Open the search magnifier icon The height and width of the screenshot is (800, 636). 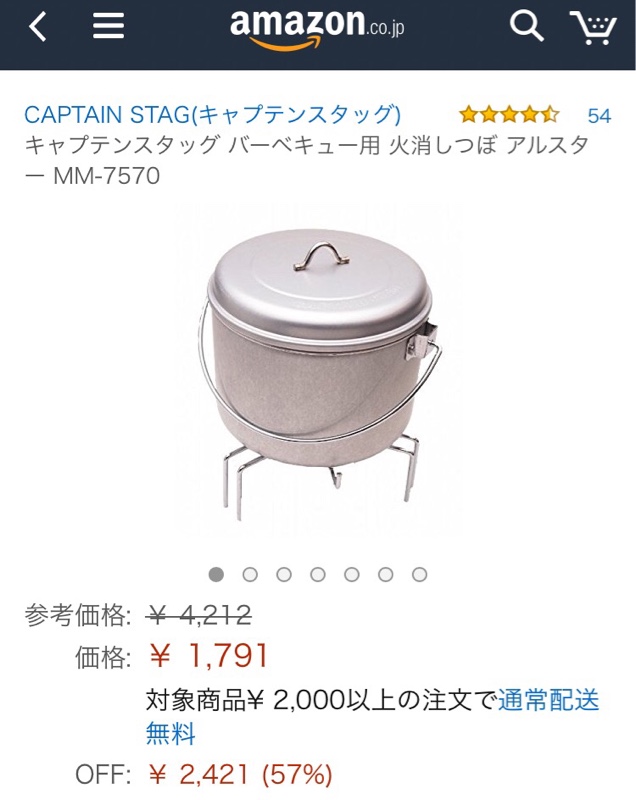point(526,26)
